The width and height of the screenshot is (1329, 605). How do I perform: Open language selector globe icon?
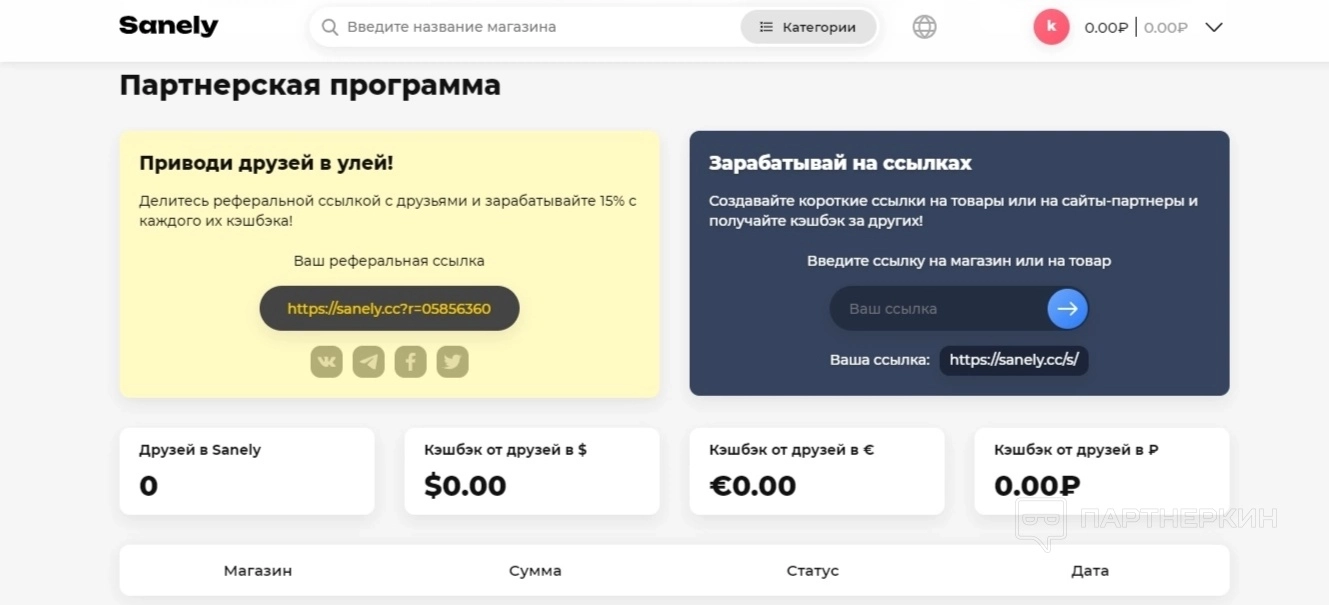925,27
